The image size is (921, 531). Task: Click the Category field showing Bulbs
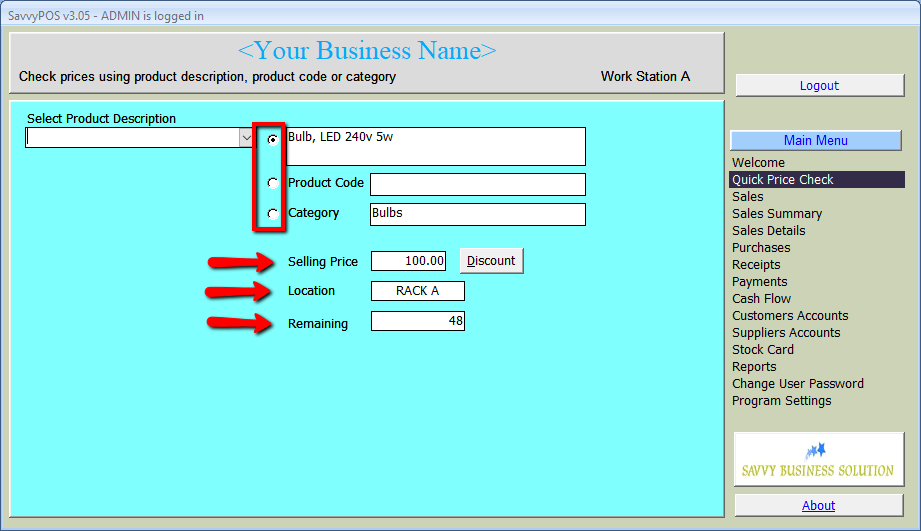click(477, 214)
